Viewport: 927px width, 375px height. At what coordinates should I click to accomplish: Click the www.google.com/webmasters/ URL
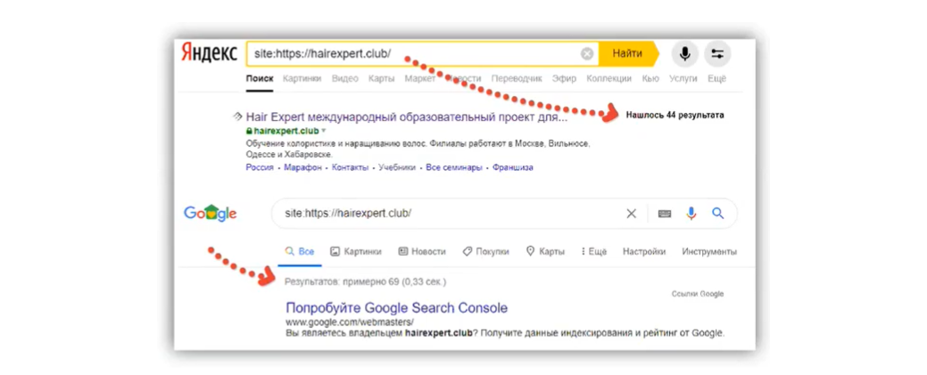[x=349, y=322]
